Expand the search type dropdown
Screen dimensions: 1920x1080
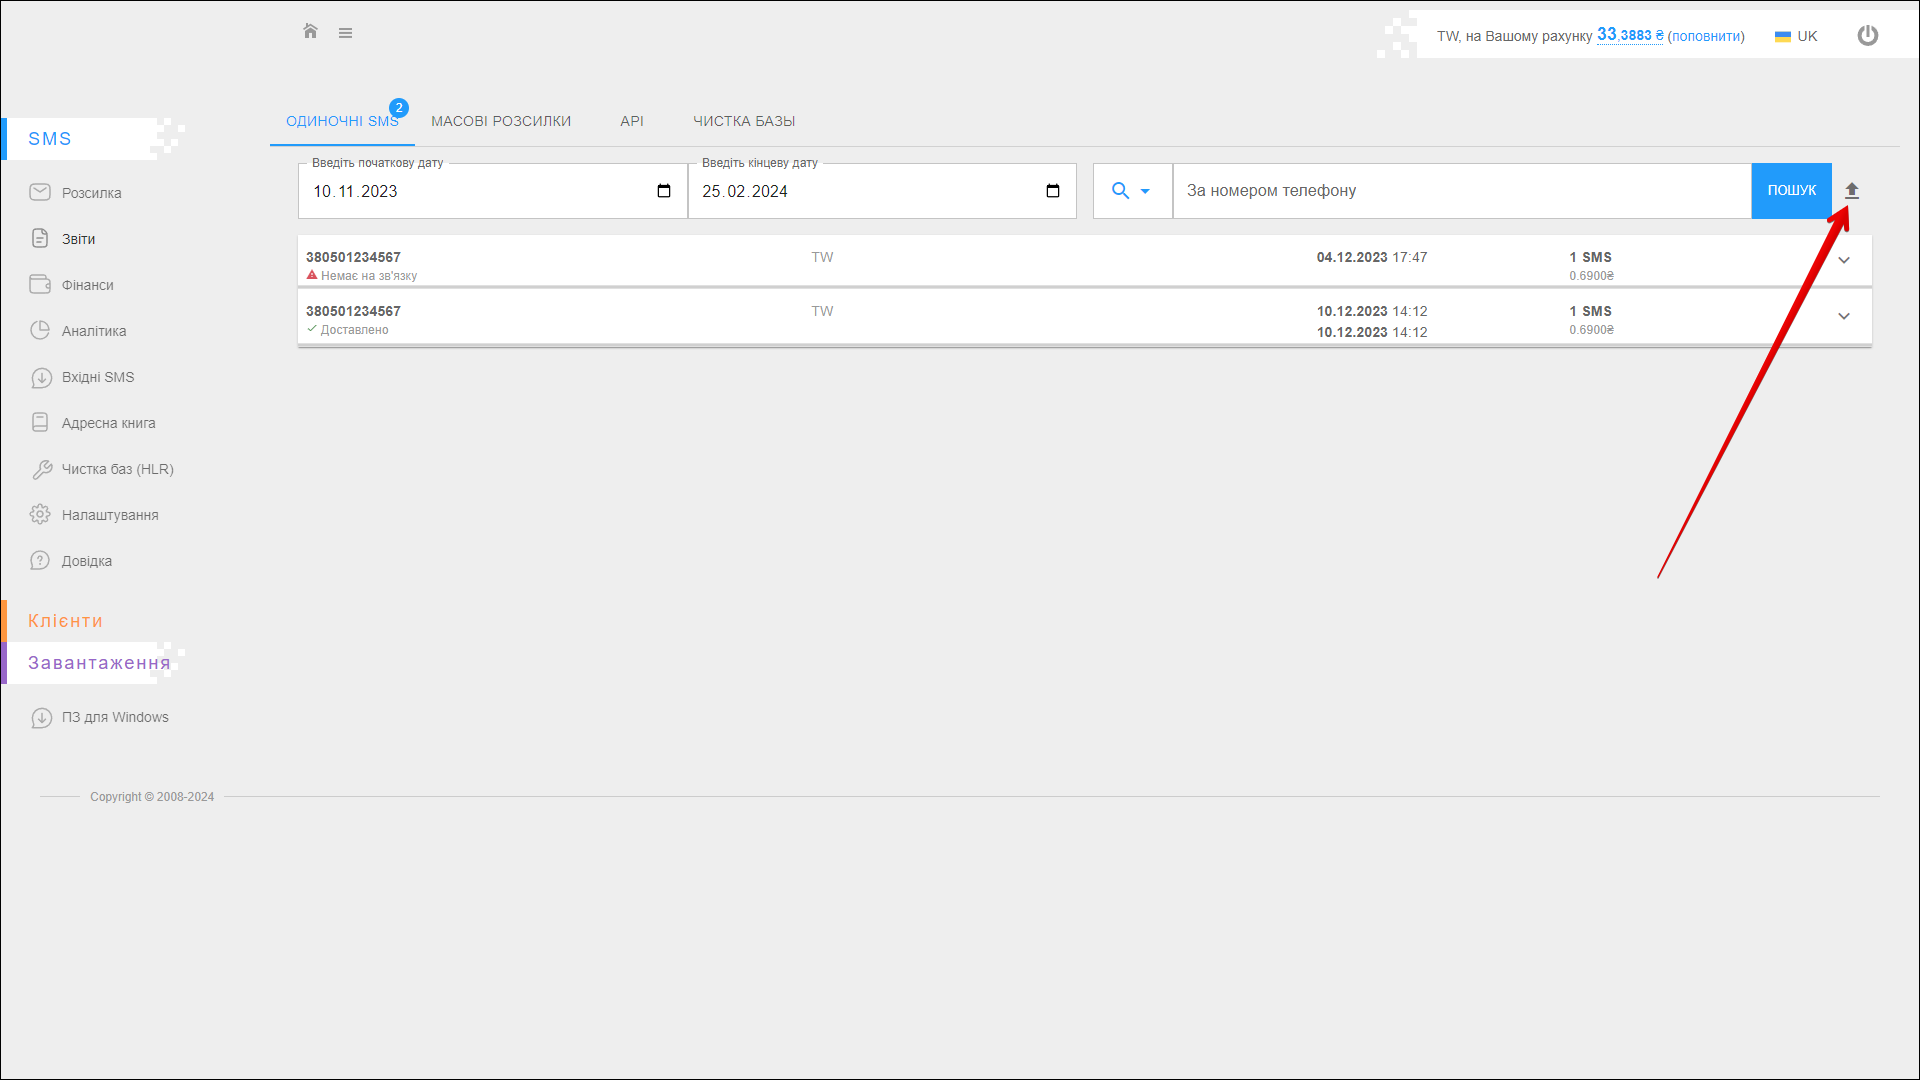[x=1131, y=191]
